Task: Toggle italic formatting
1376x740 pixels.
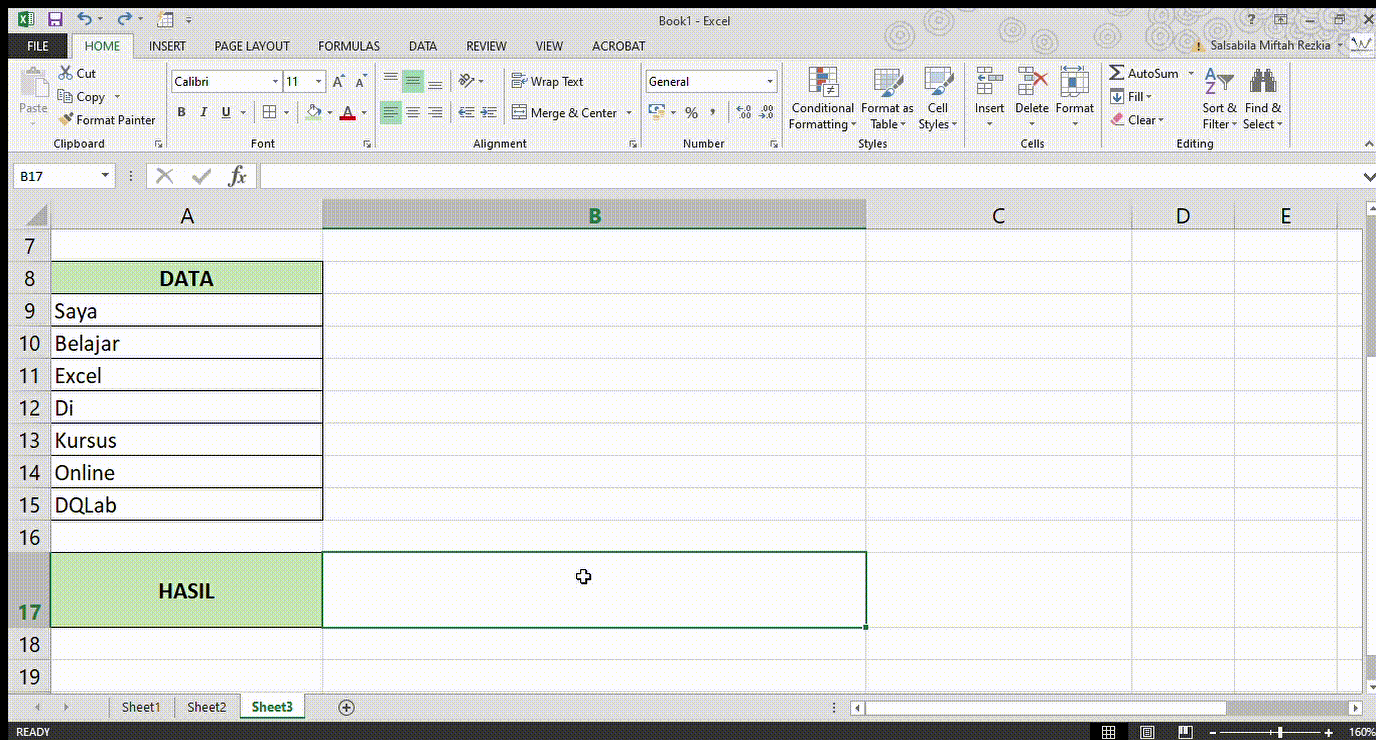Action: (x=203, y=112)
